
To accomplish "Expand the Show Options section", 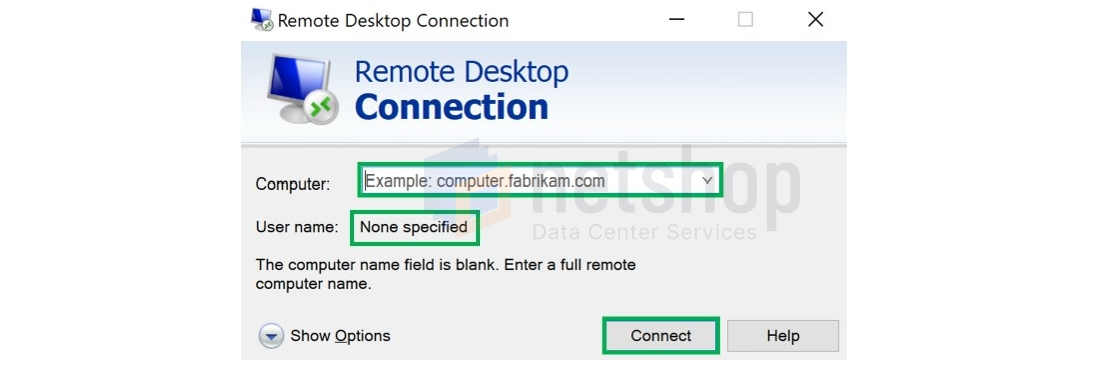I will point(340,337).
